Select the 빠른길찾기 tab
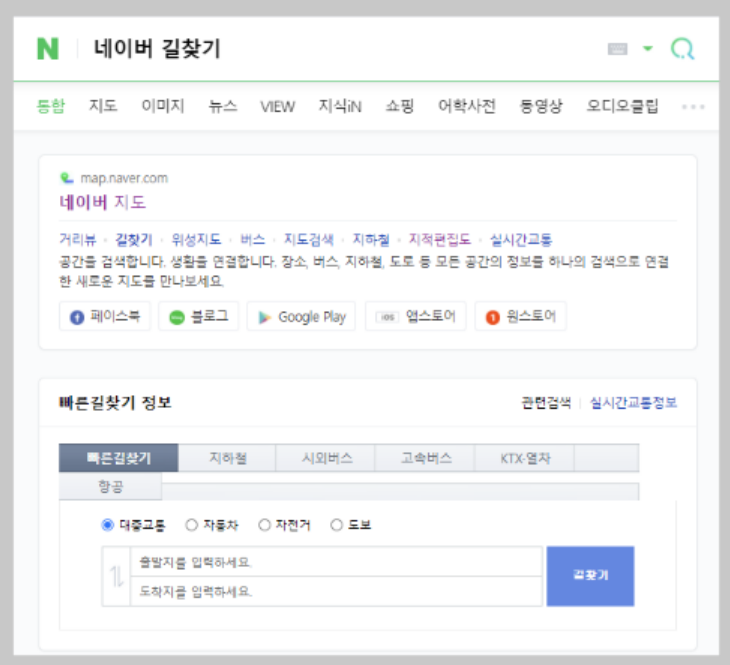The width and height of the screenshot is (730, 665). (119, 458)
